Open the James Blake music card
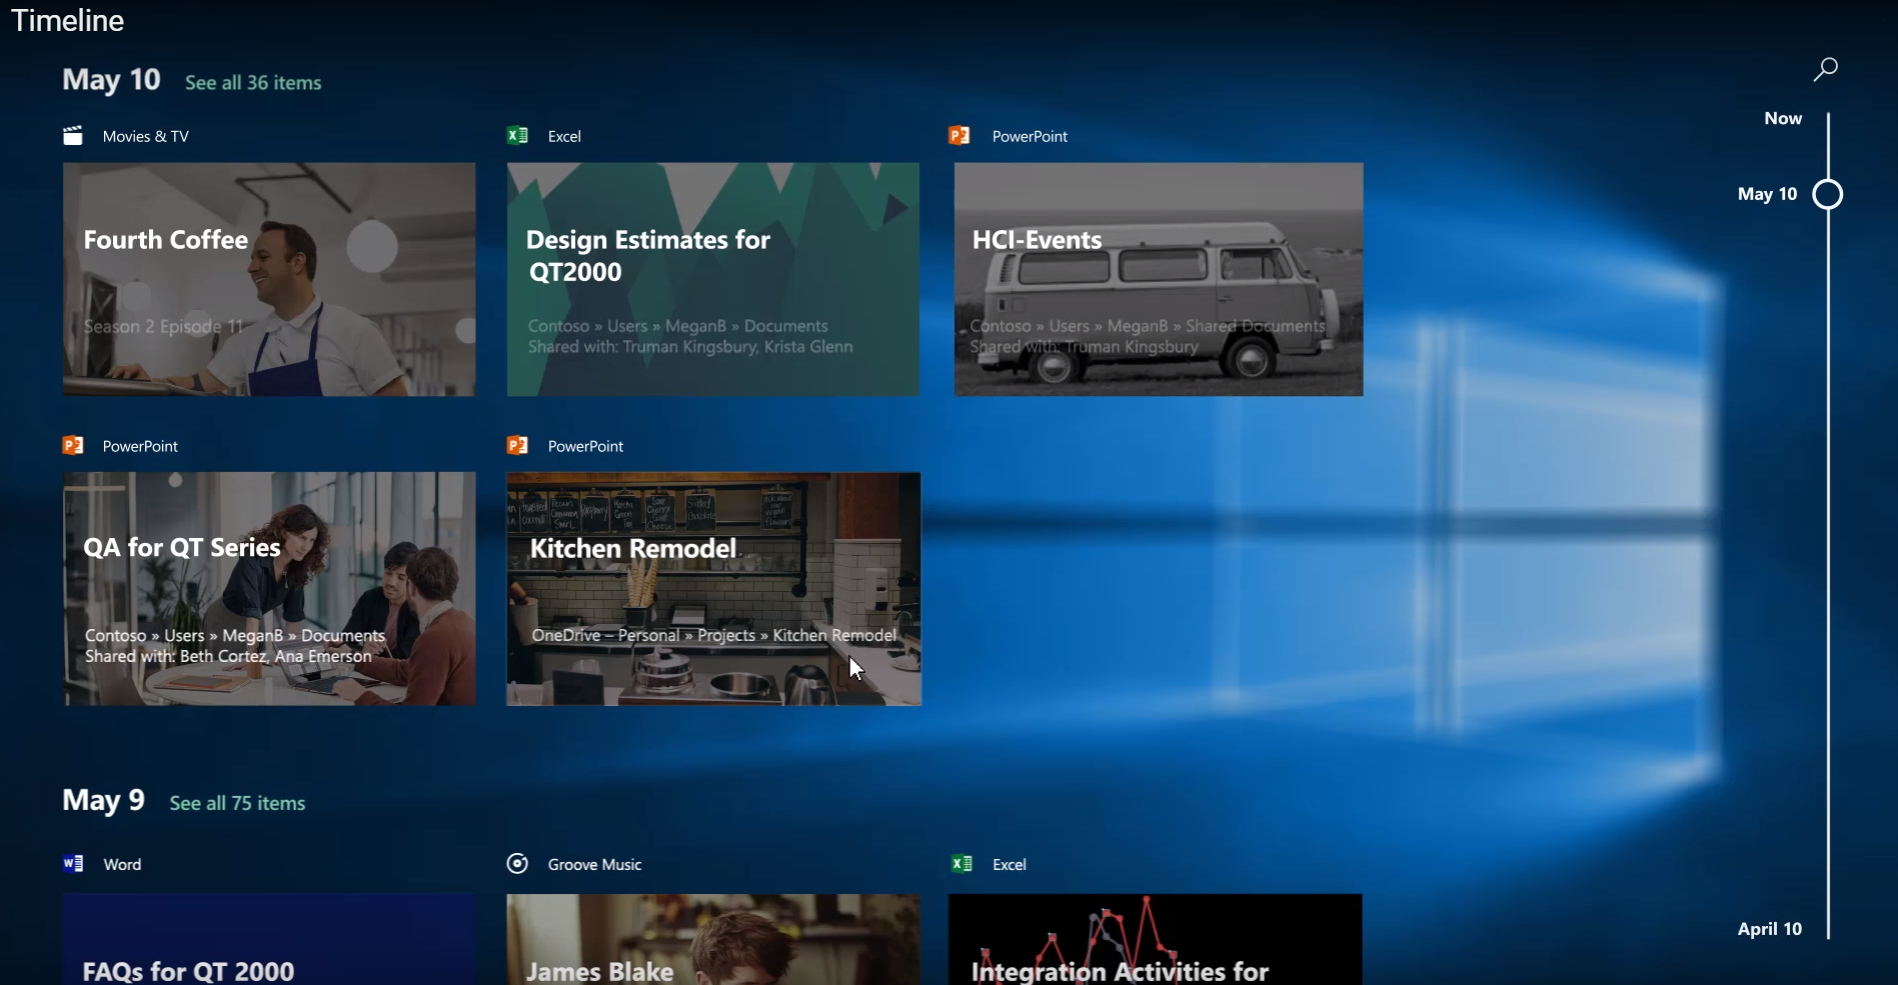Image resolution: width=1898 pixels, height=985 pixels. pos(713,939)
